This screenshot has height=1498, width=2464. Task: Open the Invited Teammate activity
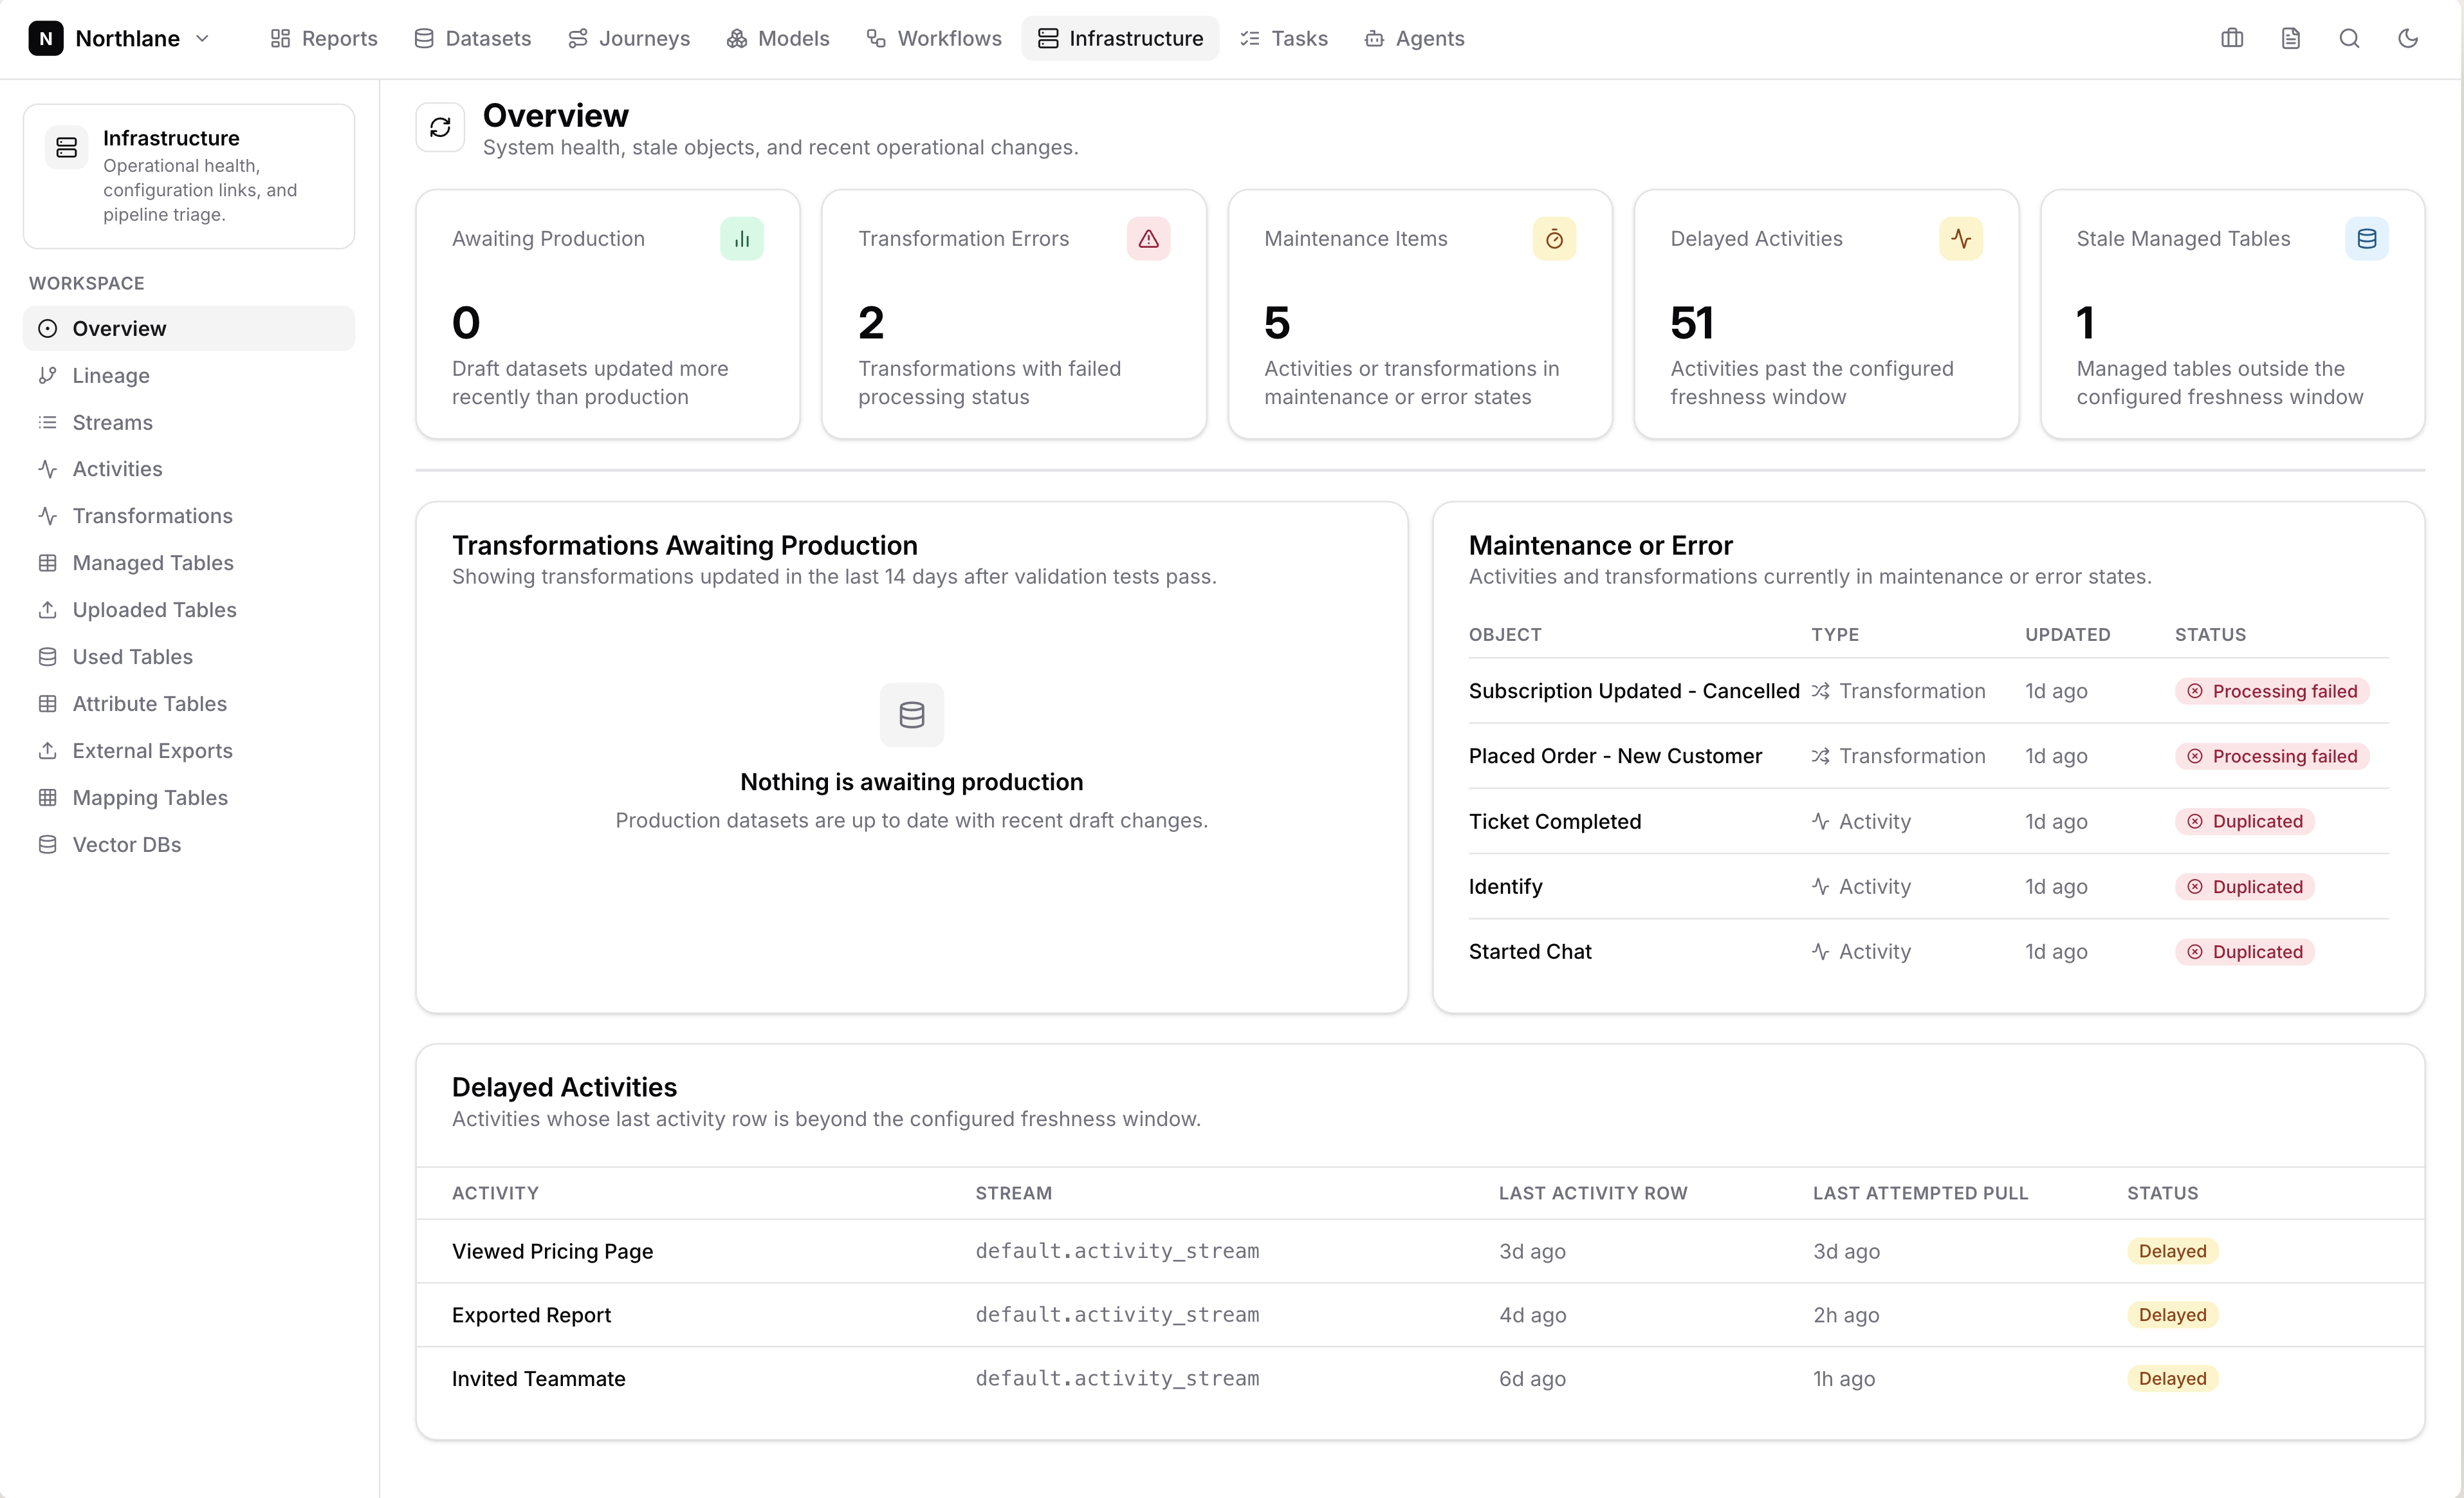(1420, 1379)
